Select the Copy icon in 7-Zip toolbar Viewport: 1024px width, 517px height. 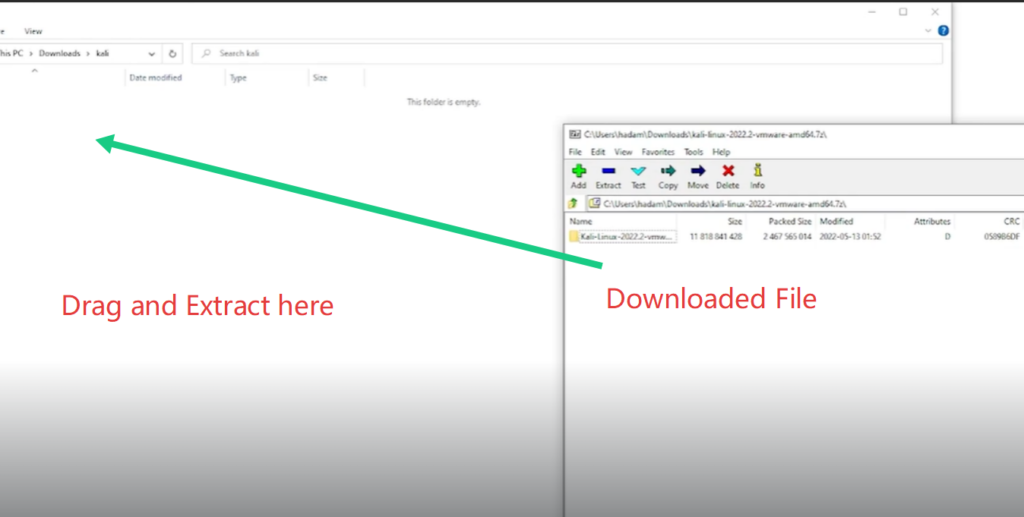668,171
